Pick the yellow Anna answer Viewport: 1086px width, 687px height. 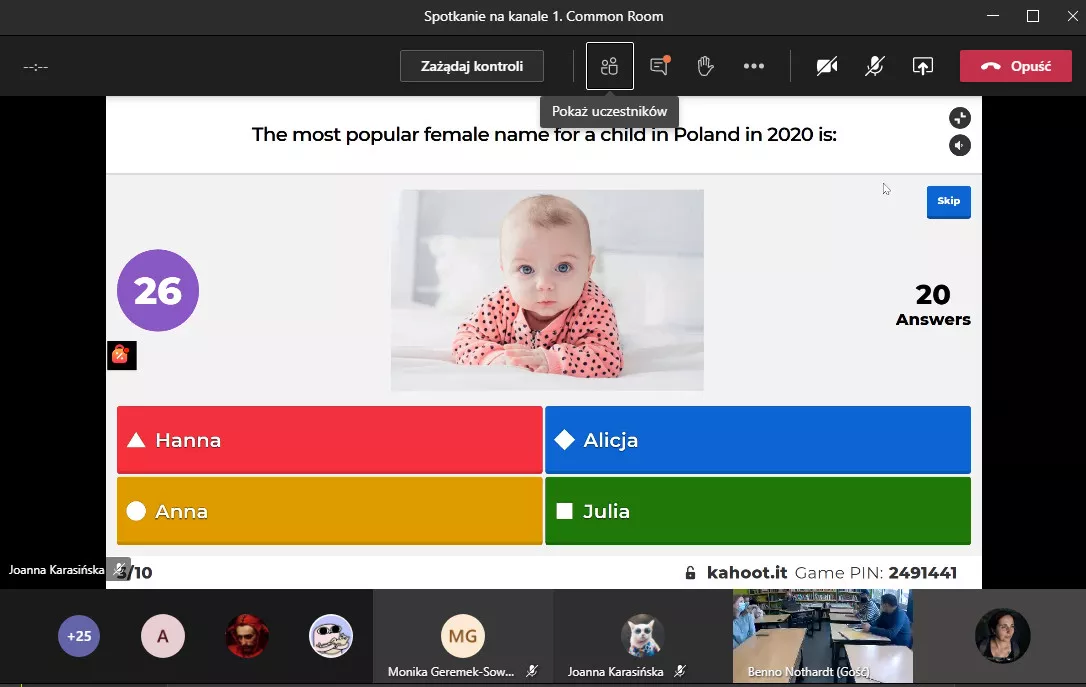click(329, 511)
